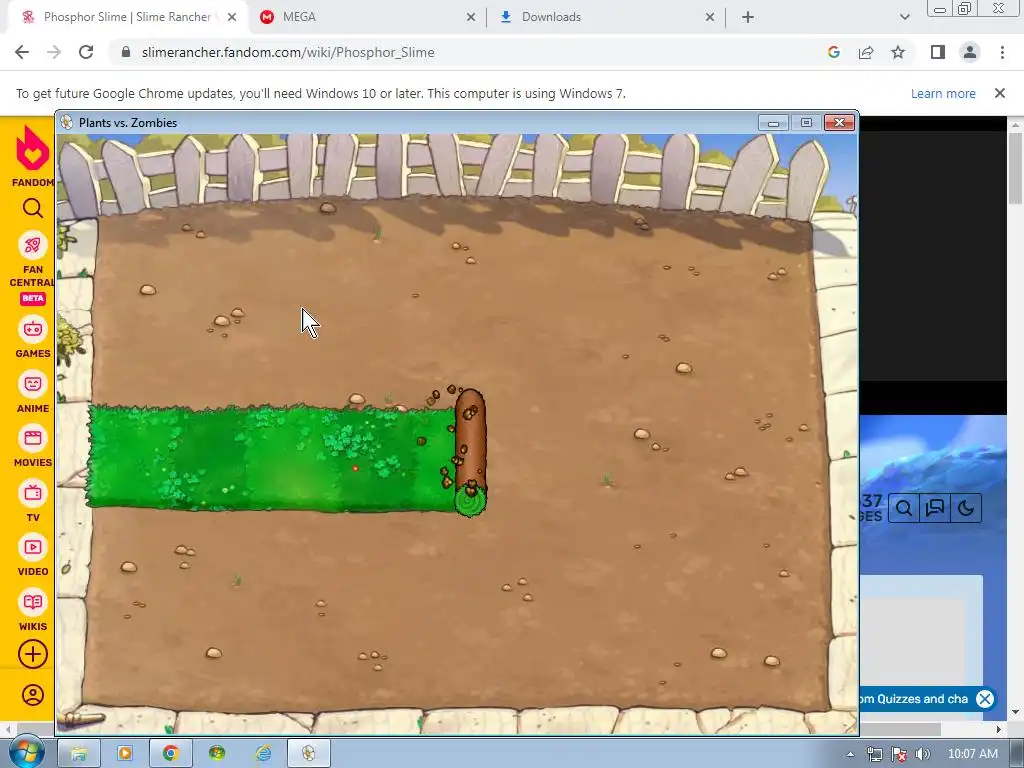The image size is (1024, 768).
Task: Show hidden tray icons arrow
Action: (x=850, y=754)
